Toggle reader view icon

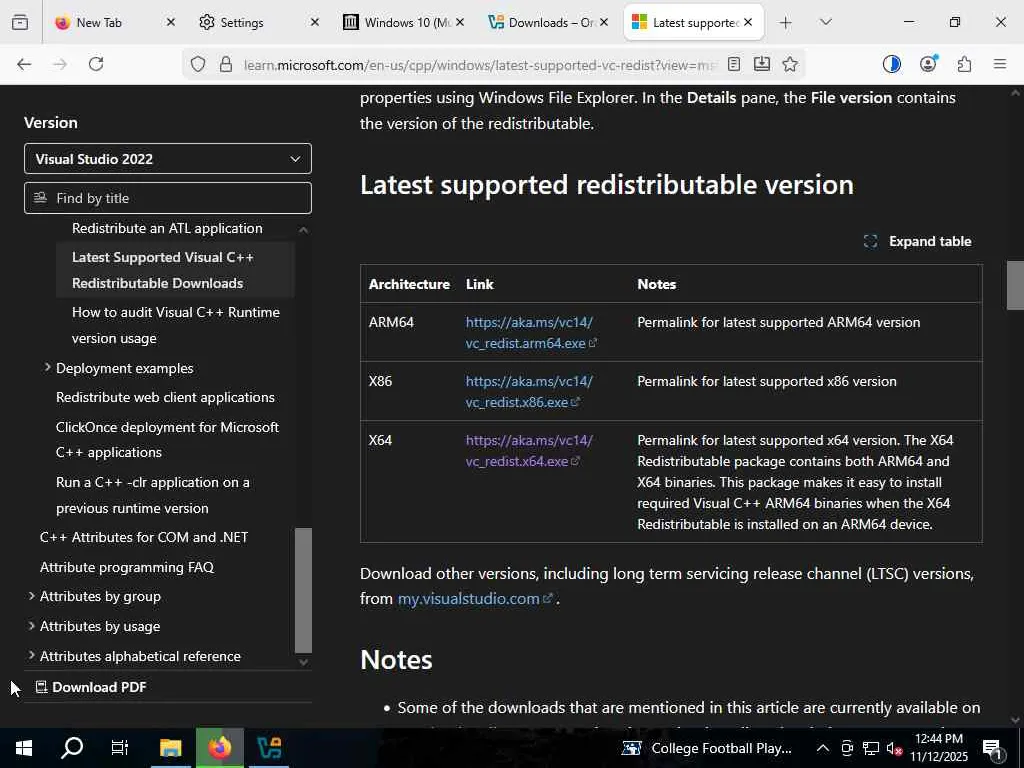pyautogui.click(x=733, y=64)
